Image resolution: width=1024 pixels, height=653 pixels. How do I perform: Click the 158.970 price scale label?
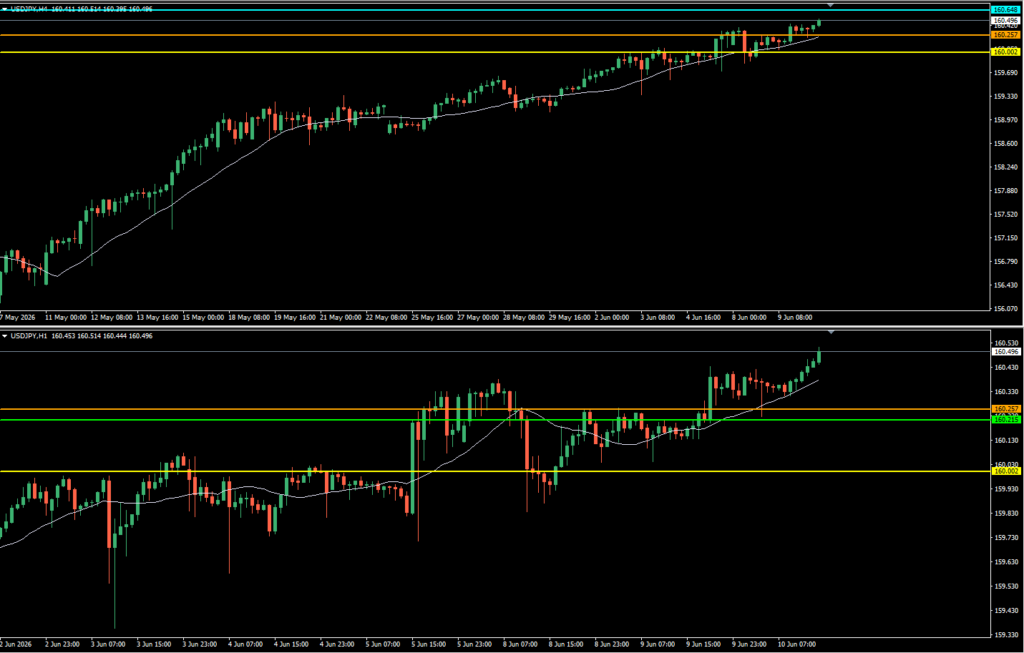[1007, 119]
